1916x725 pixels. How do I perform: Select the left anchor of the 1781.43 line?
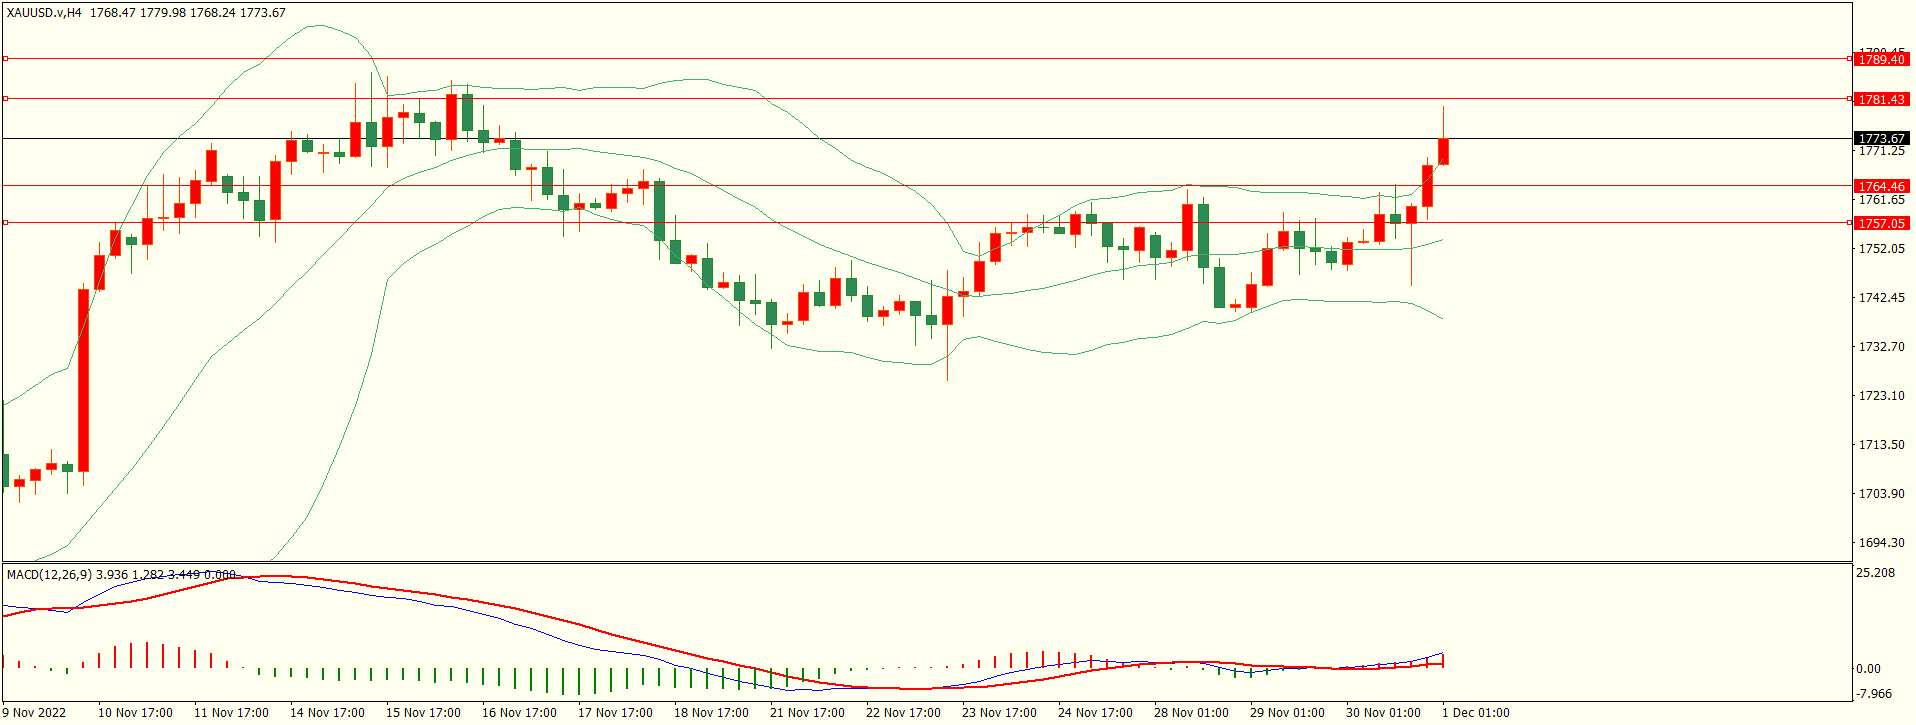pyautogui.click(x=5, y=99)
